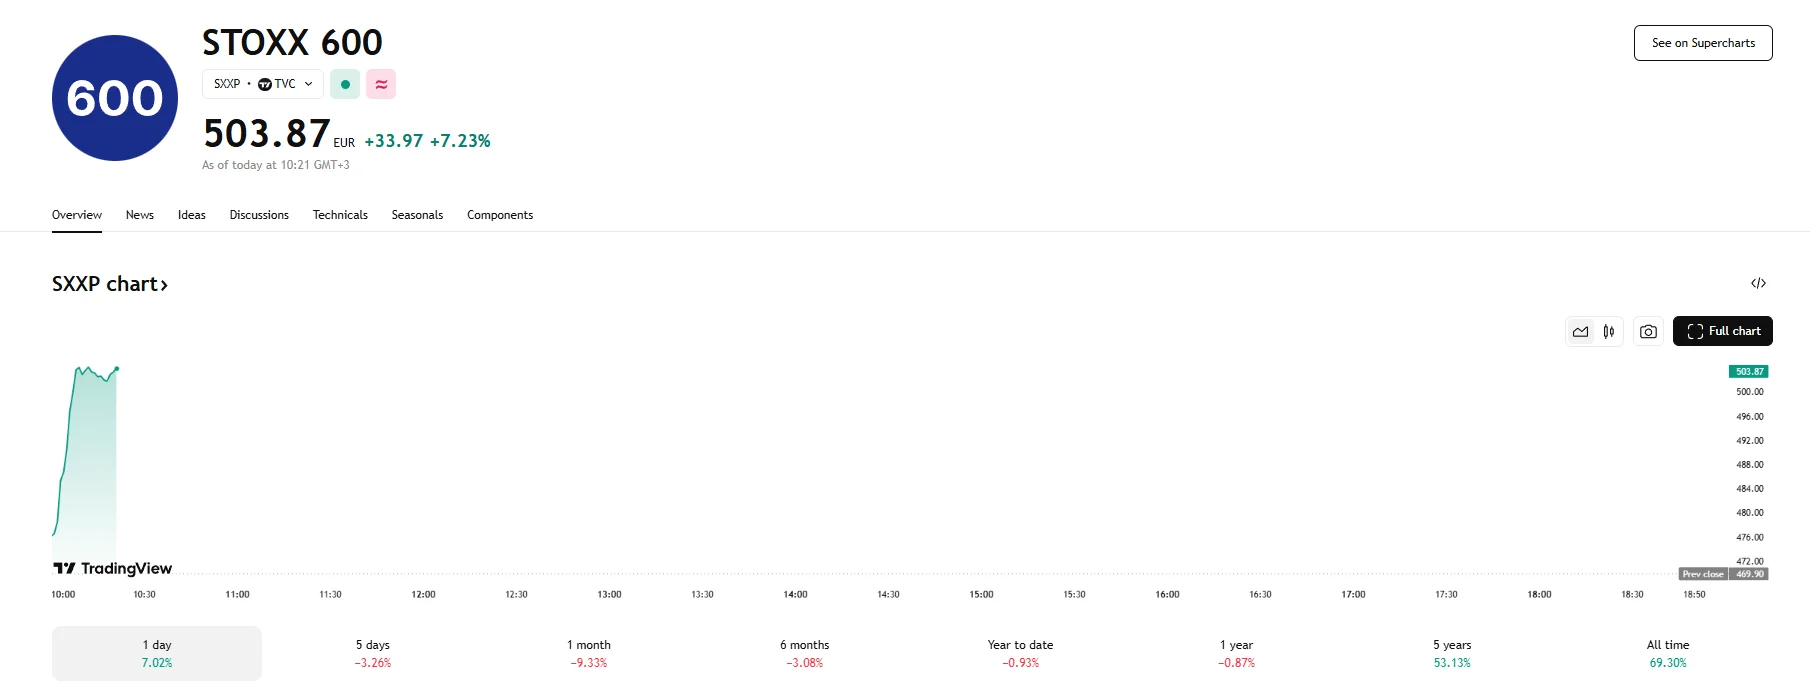Click the Full chart button
The image size is (1810, 692).
1722,331
